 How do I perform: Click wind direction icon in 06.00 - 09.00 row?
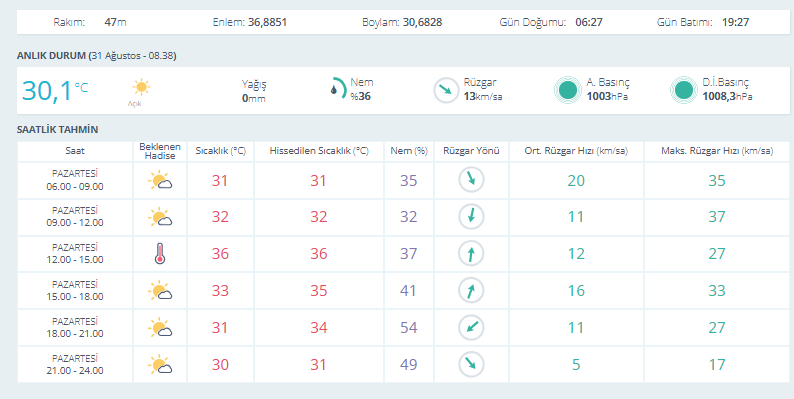(471, 180)
